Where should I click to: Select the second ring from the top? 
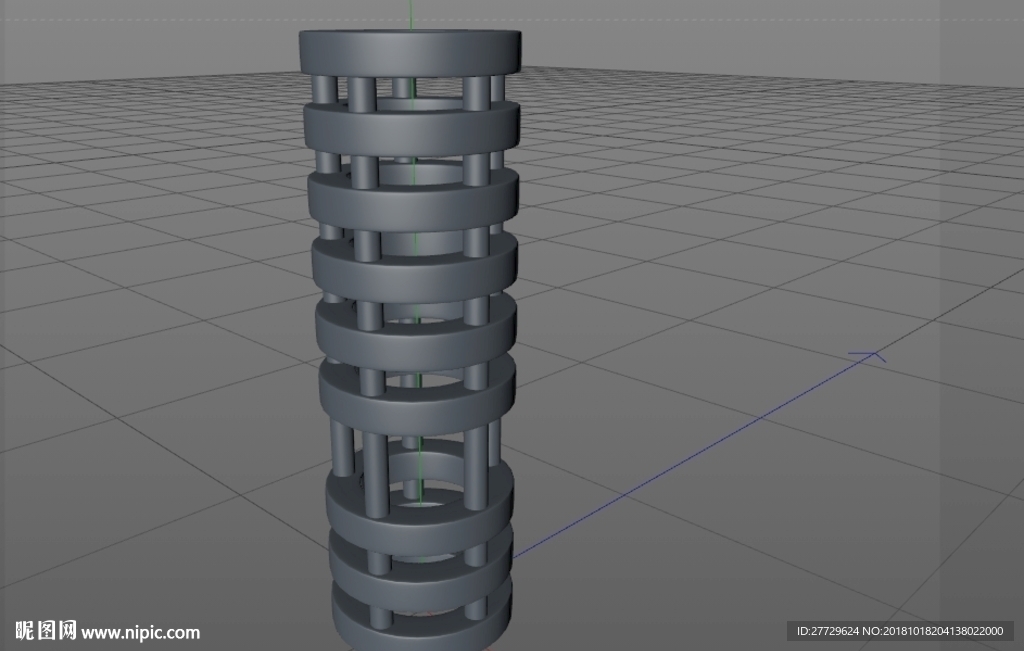[x=411, y=129]
